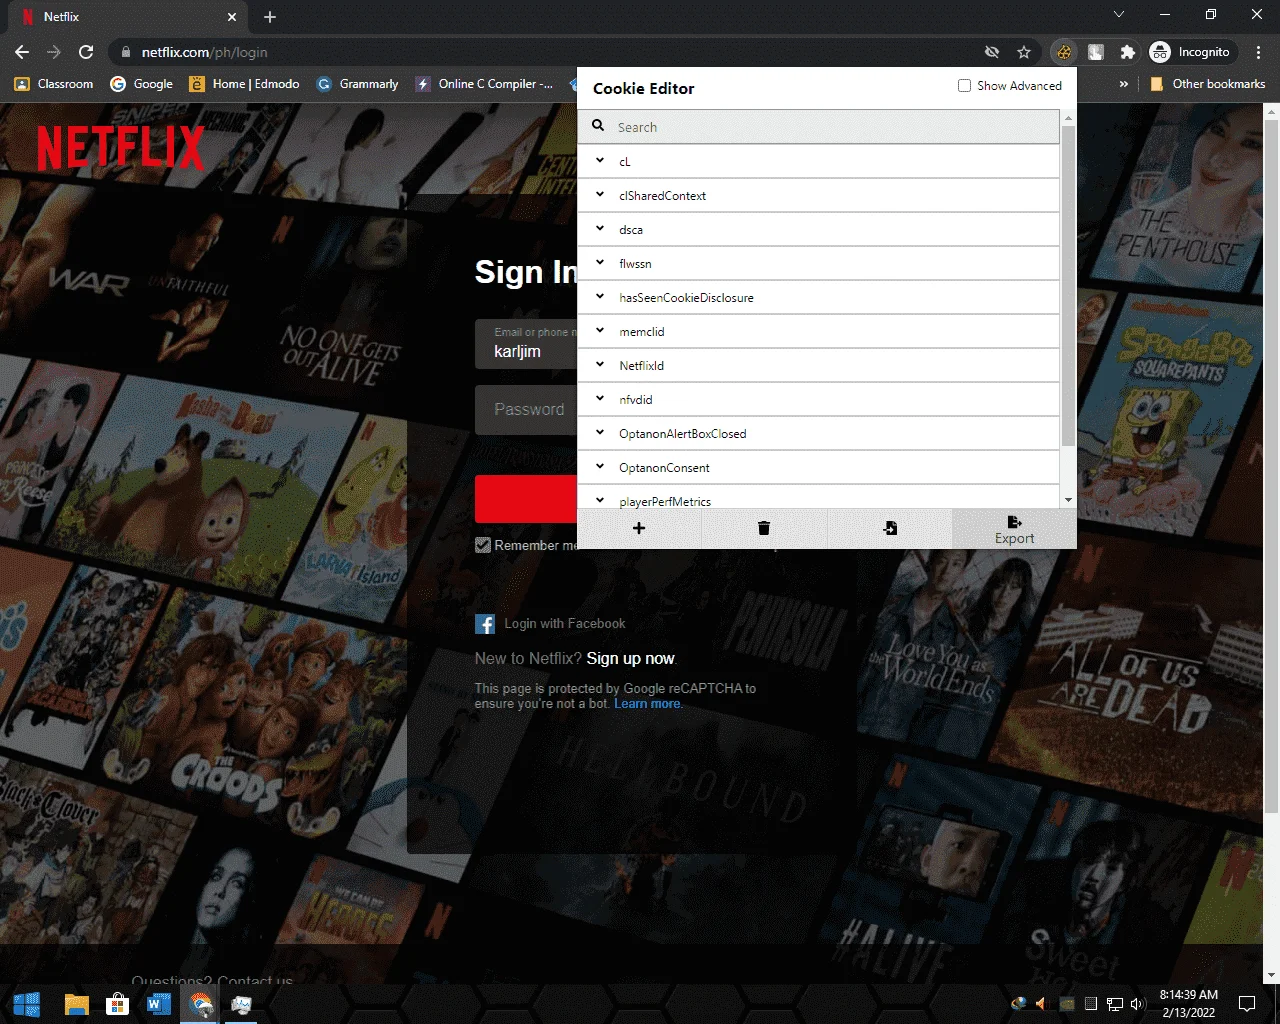Open the Other bookmarks folder

click(x=1208, y=84)
